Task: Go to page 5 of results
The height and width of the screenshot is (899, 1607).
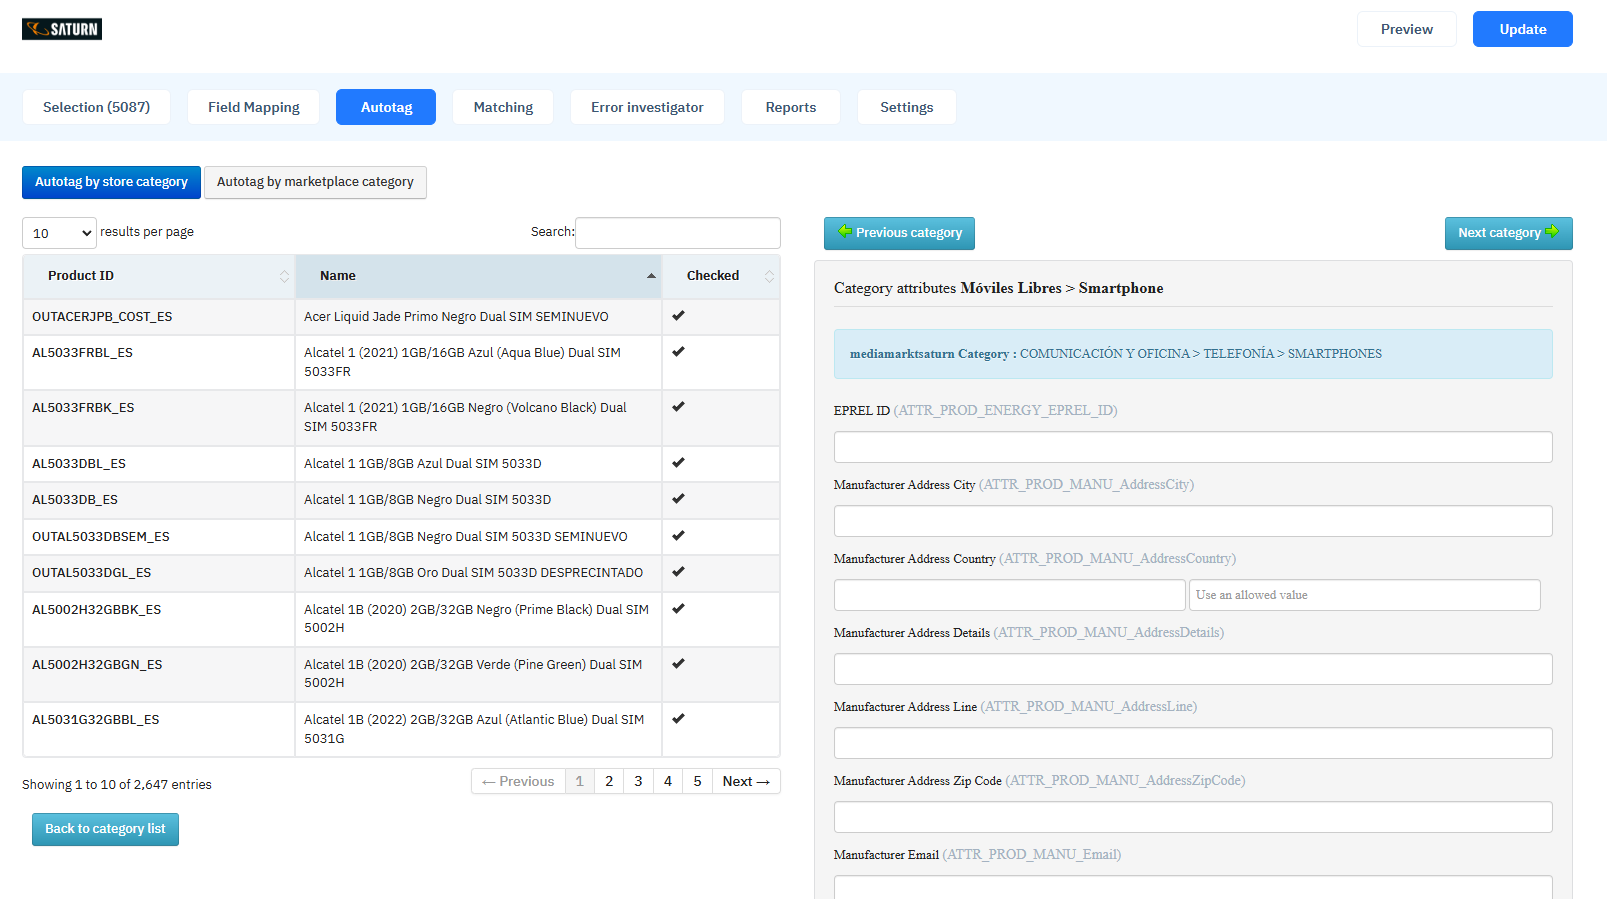Action: tap(697, 781)
